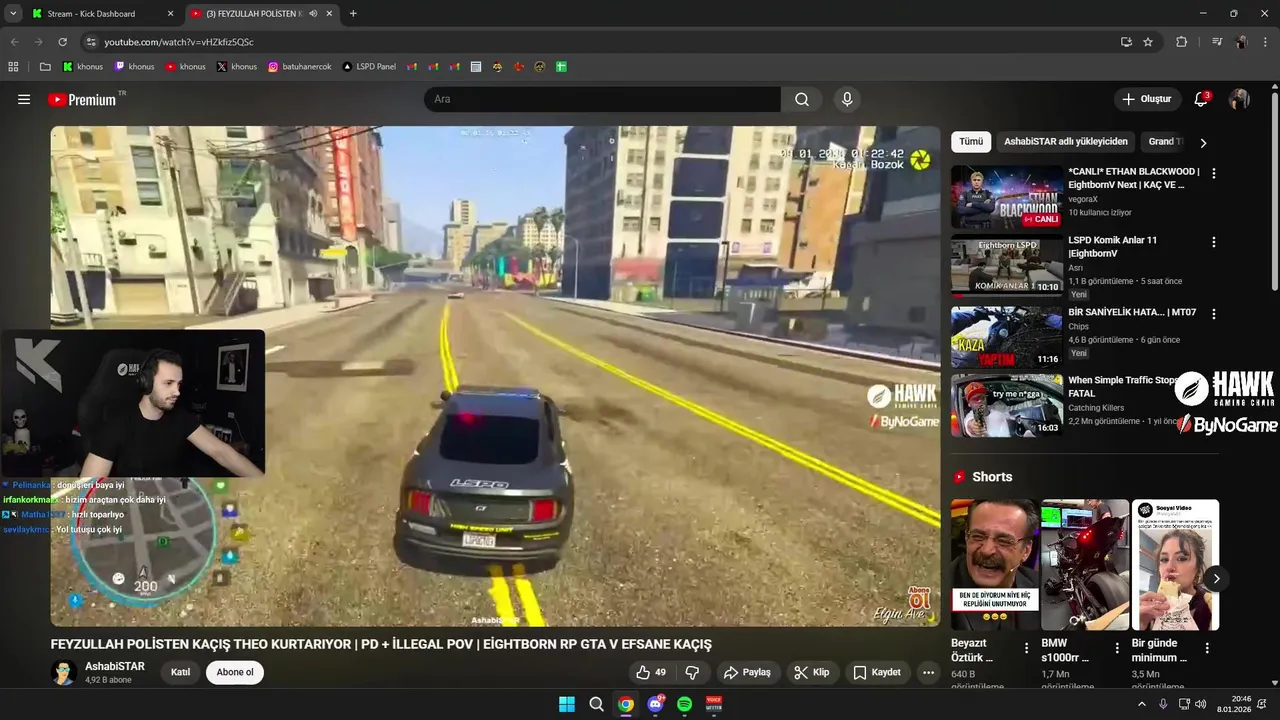The width and height of the screenshot is (1280, 720).
Task: Click the Oluştur create button
Action: pyautogui.click(x=1147, y=99)
